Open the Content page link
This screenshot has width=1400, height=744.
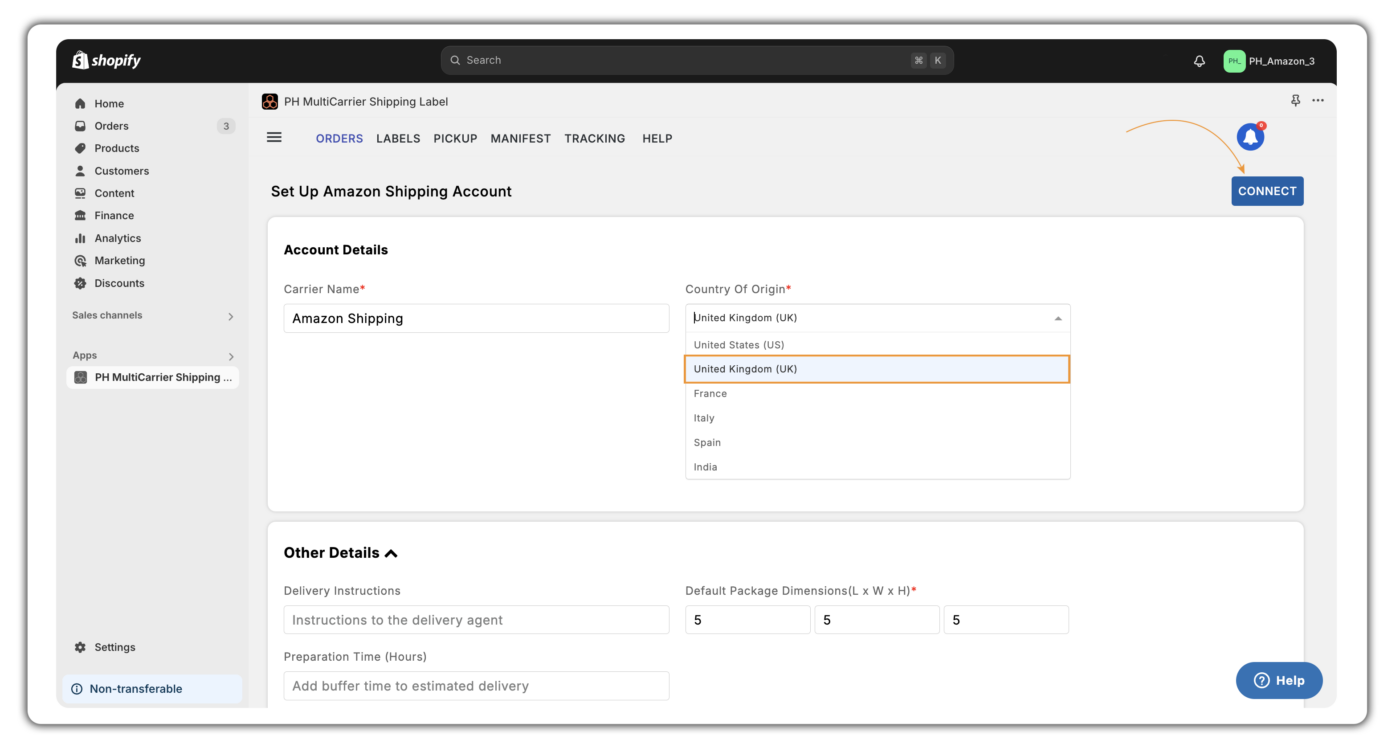pyautogui.click(x=115, y=193)
